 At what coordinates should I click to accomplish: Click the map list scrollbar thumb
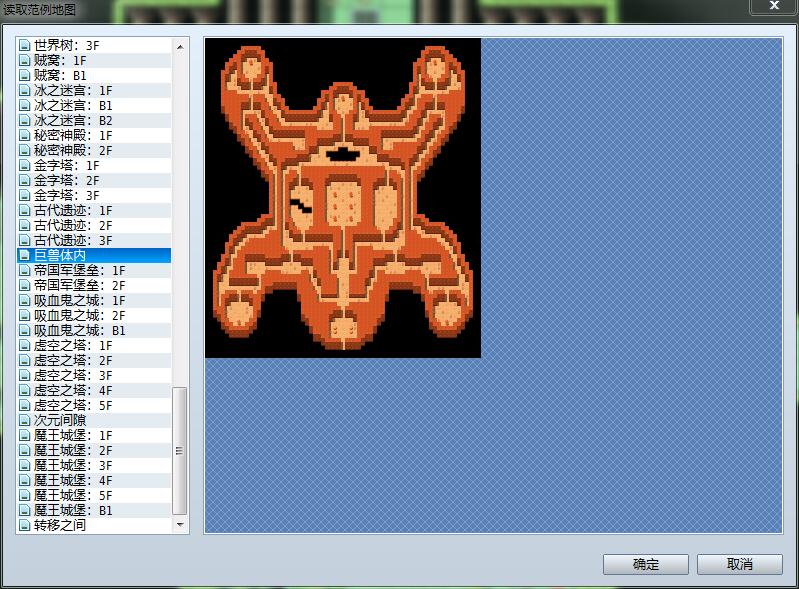[180, 451]
